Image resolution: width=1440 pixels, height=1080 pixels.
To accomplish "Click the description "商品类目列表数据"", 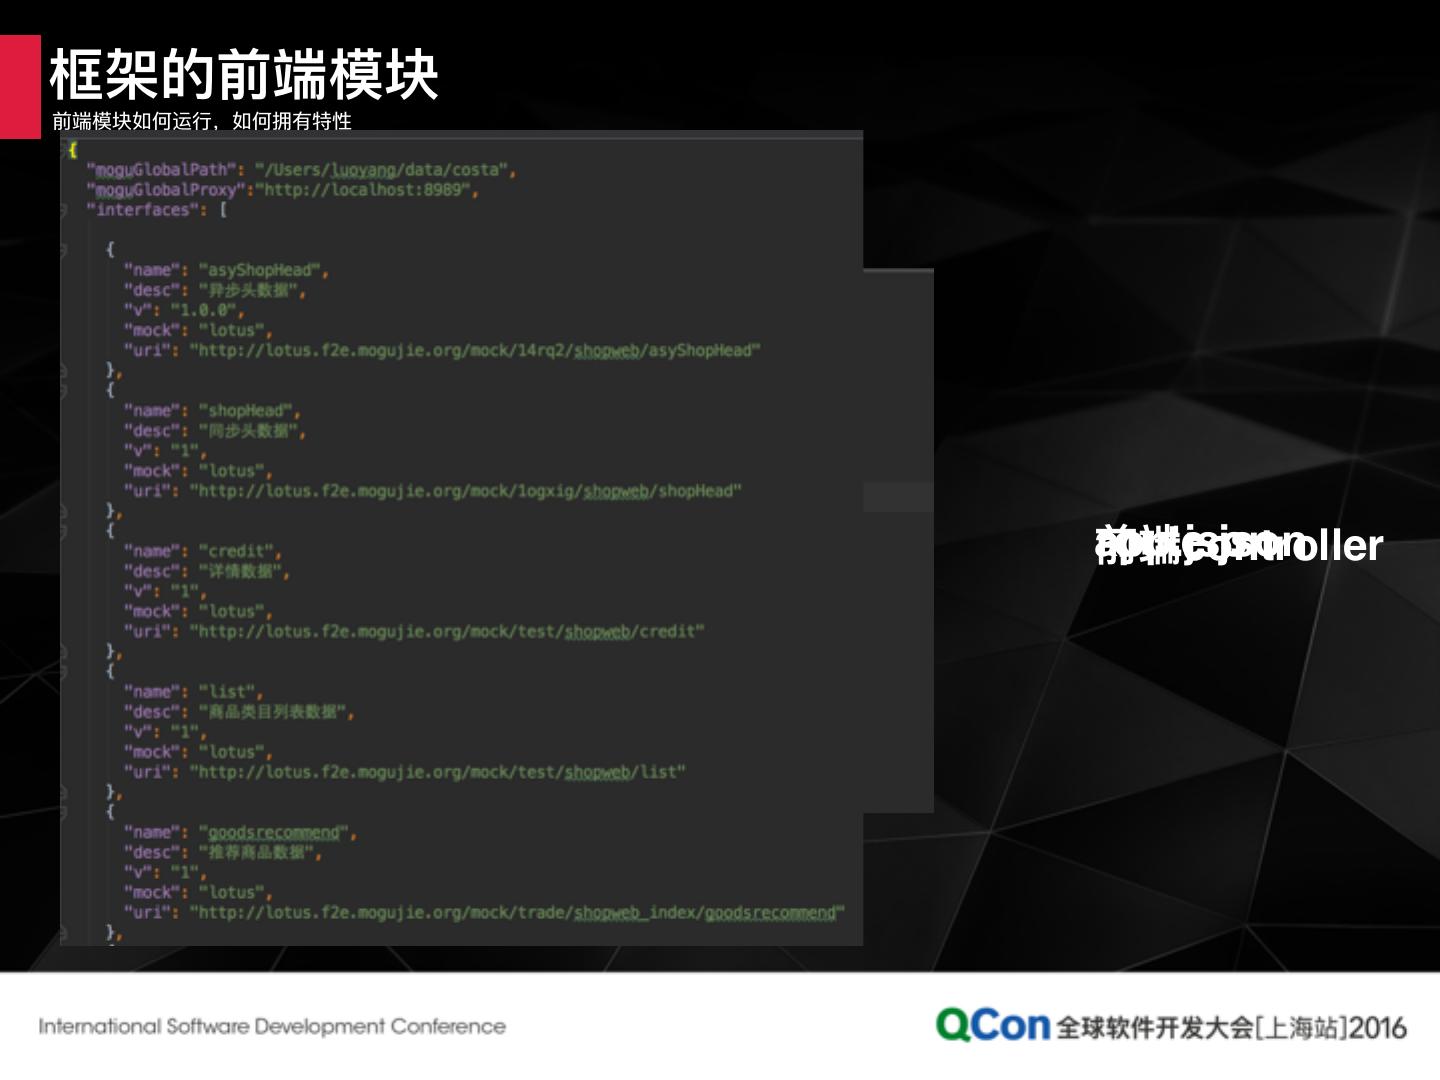I will tap(273, 712).
